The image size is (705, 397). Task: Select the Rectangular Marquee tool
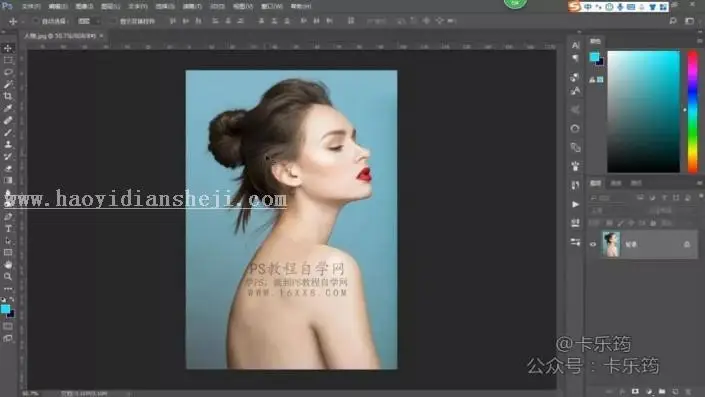pos(8,60)
